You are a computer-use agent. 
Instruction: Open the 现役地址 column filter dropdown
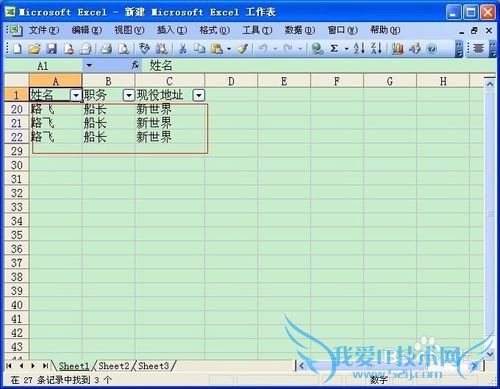pos(199,96)
